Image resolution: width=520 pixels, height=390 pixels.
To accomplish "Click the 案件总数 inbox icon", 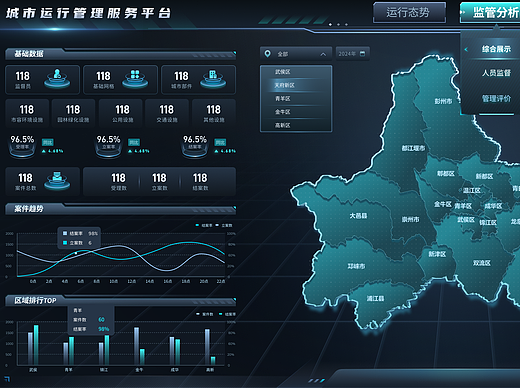I will 57,180.
